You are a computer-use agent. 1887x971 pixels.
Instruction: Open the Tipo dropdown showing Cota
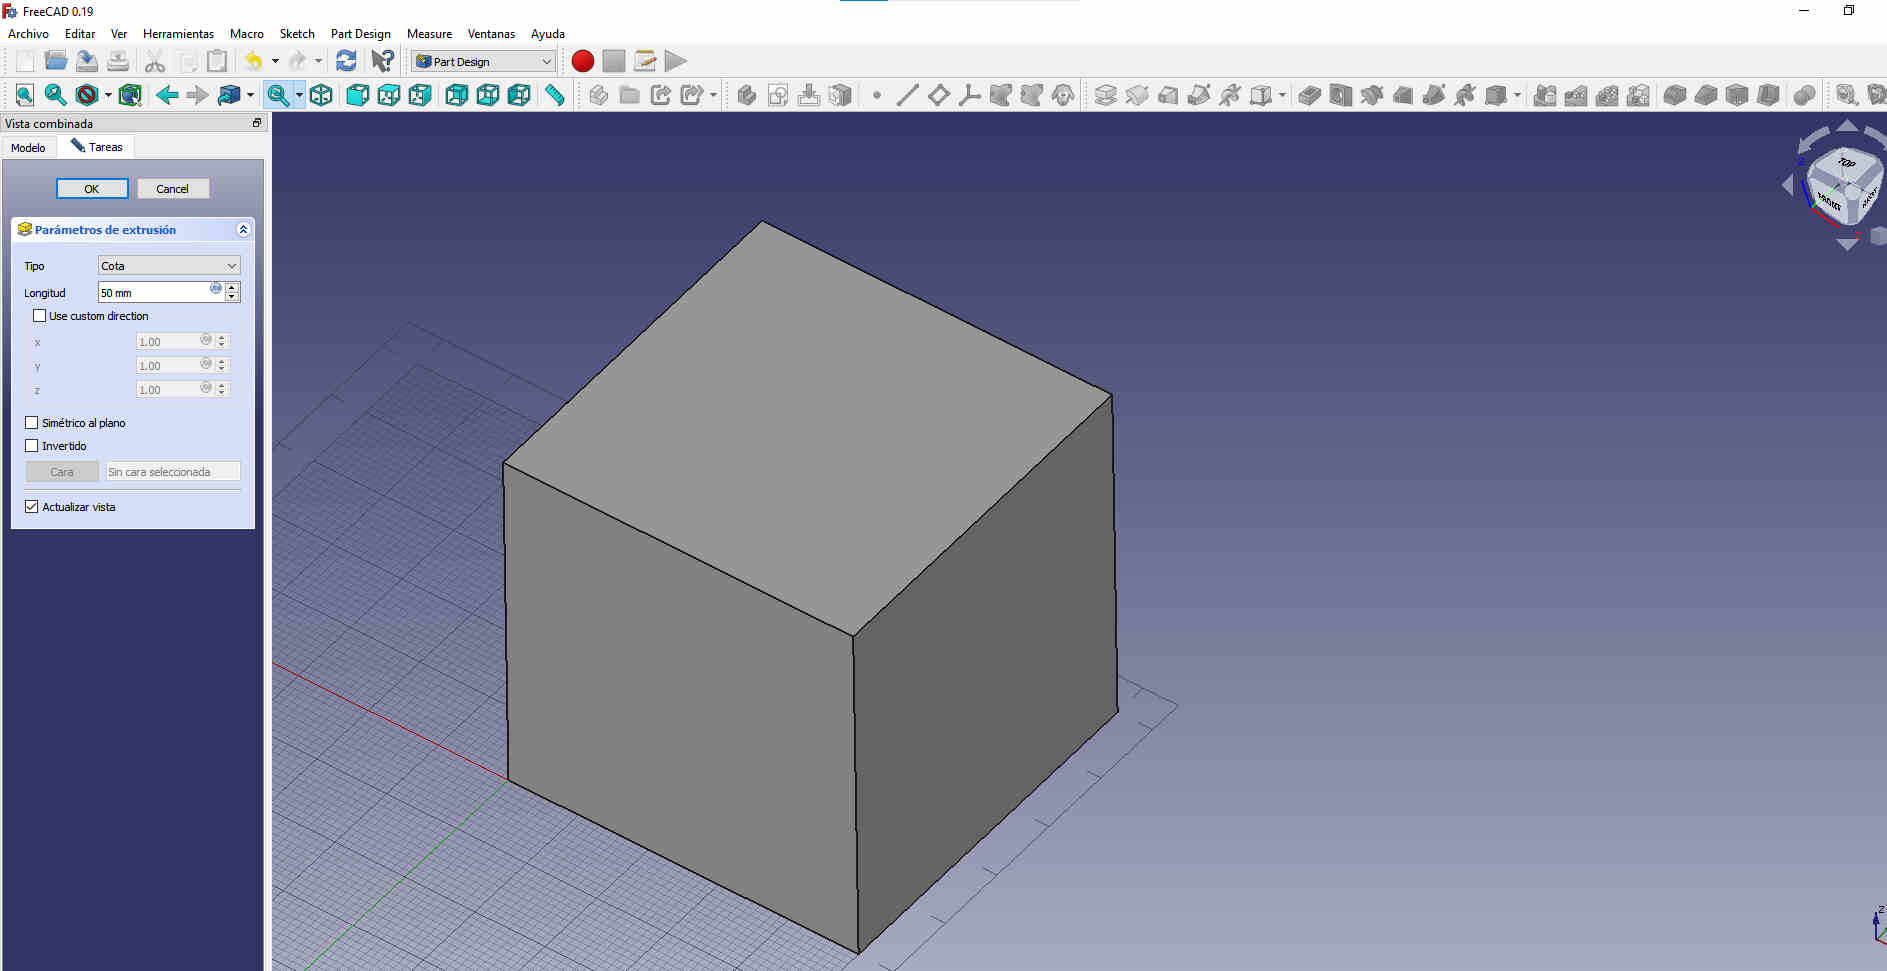(169, 266)
